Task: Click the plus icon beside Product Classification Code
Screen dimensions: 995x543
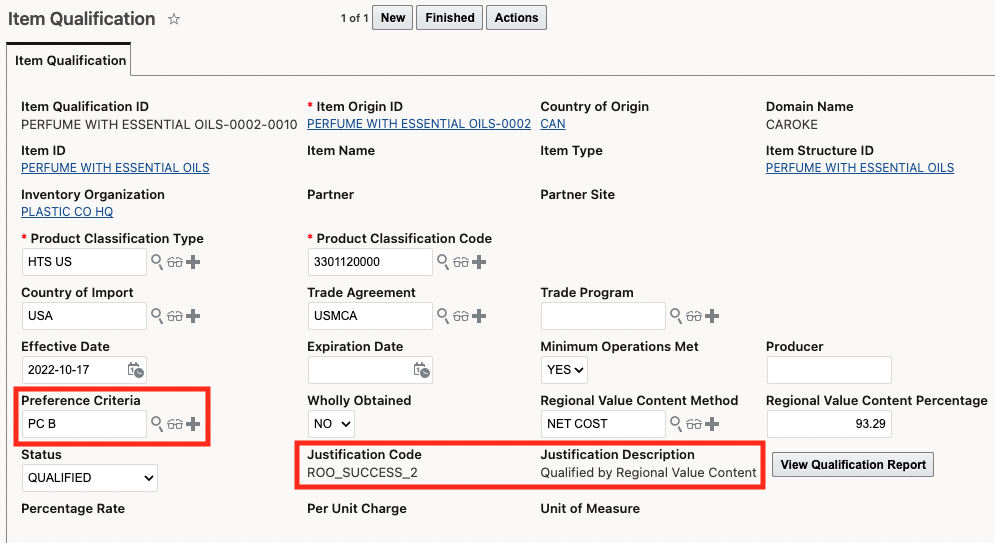Action: [479, 262]
